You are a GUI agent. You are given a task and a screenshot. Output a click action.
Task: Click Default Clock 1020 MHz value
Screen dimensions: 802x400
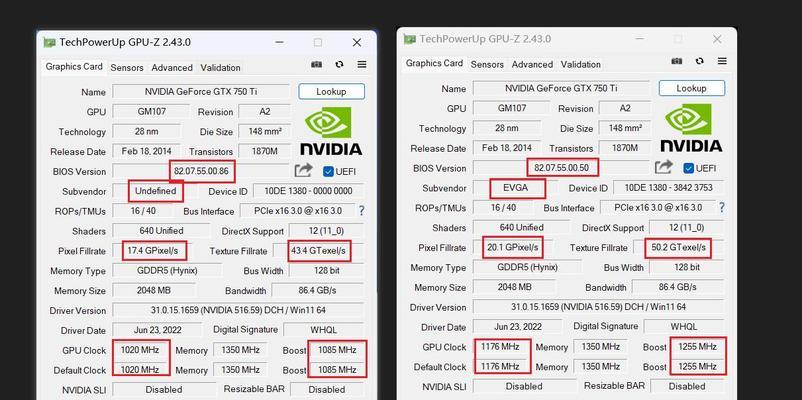pyautogui.click(x=140, y=370)
